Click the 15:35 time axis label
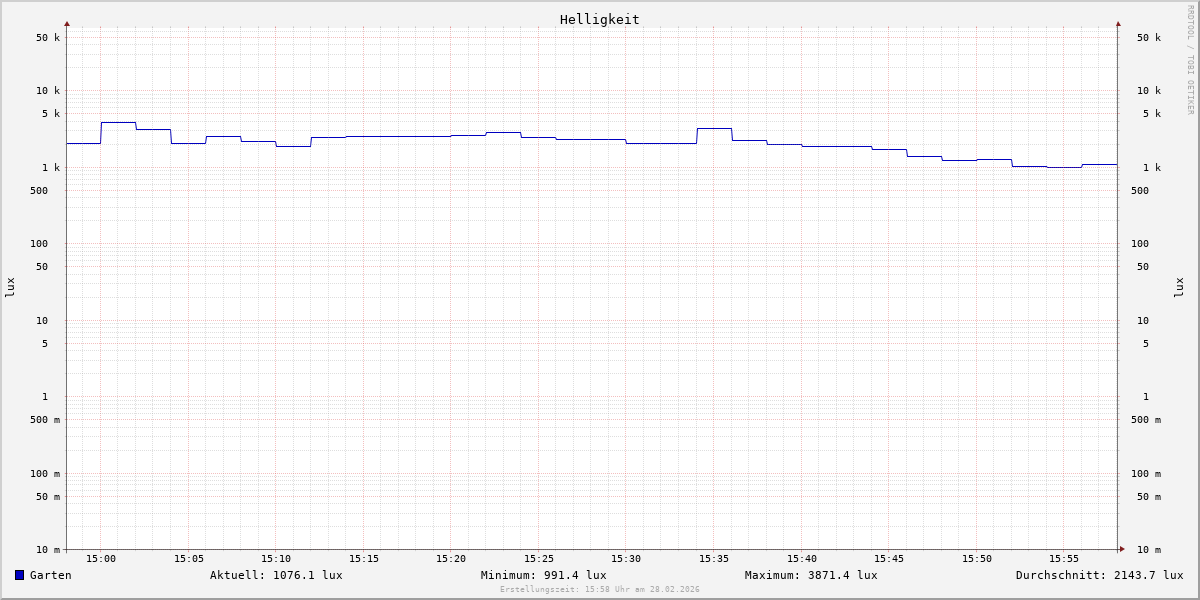Screen dimensions: 1200x600 point(714,559)
